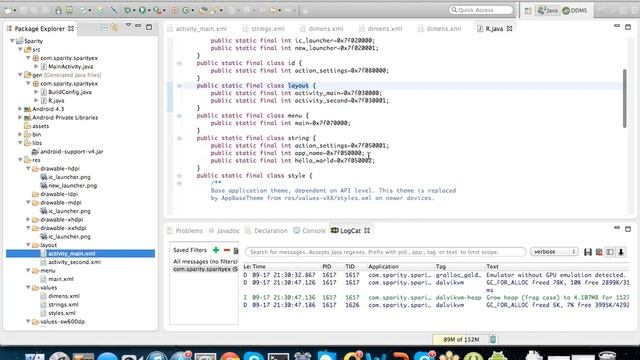Click the Quick Access search field
Image resolution: width=640 pixels, height=360 pixels.
pyautogui.click(x=481, y=10)
